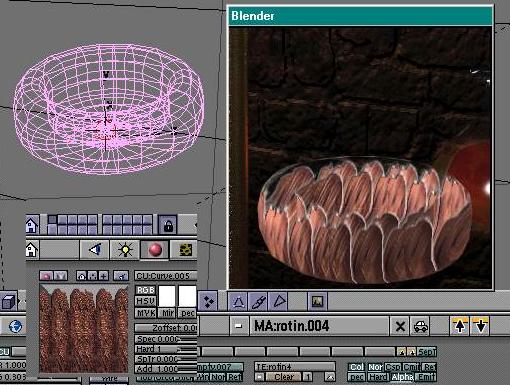Click the yellow Texture buttons icon
The width and height of the screenshot is (510, 385).
tap(184, 250)
